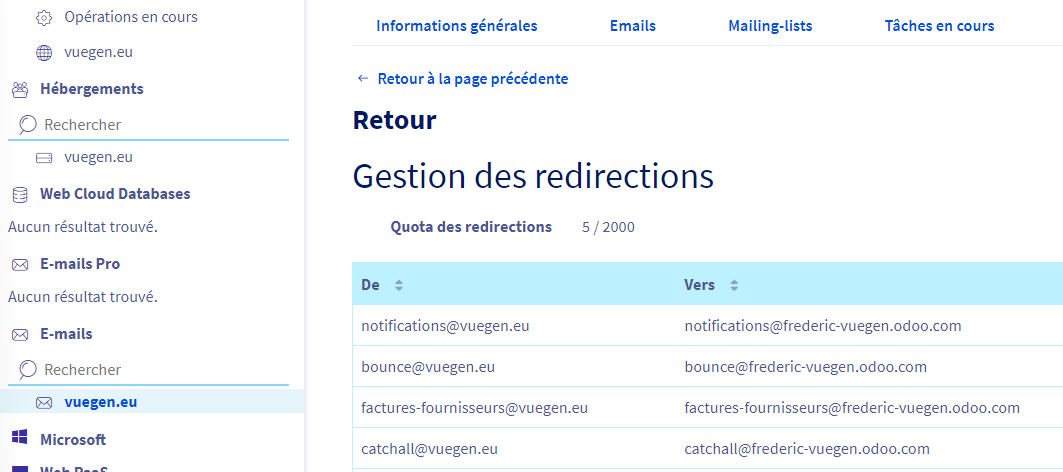This screenshot has height=472, width=1063.
Task: Click the Microsoft Windows logo icon
Action: click(19, 439)
